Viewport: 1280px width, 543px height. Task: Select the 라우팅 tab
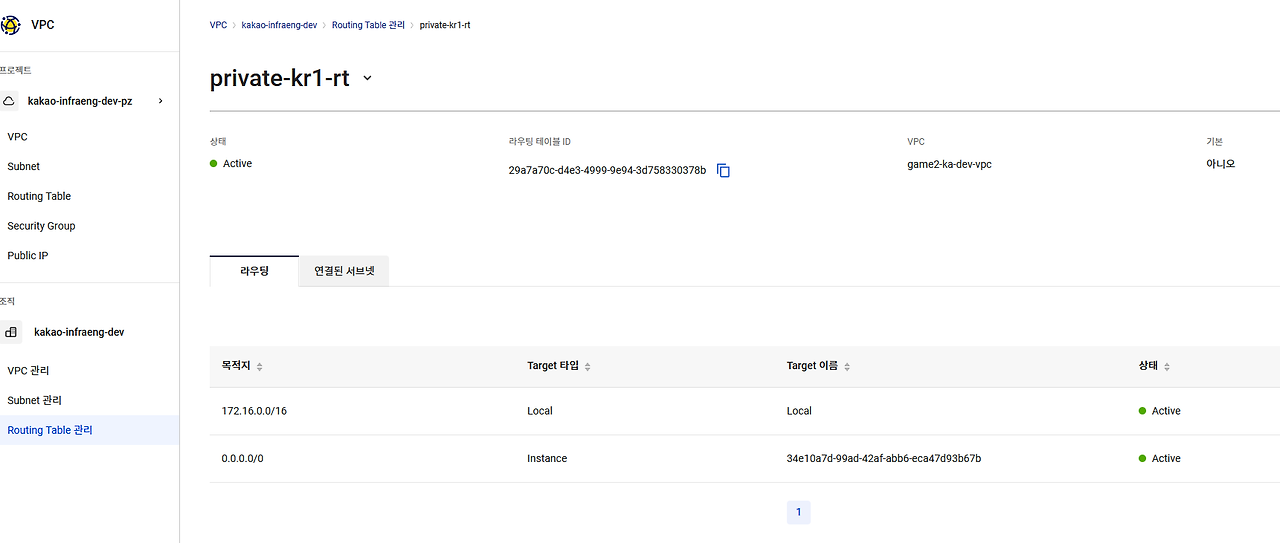254,271
